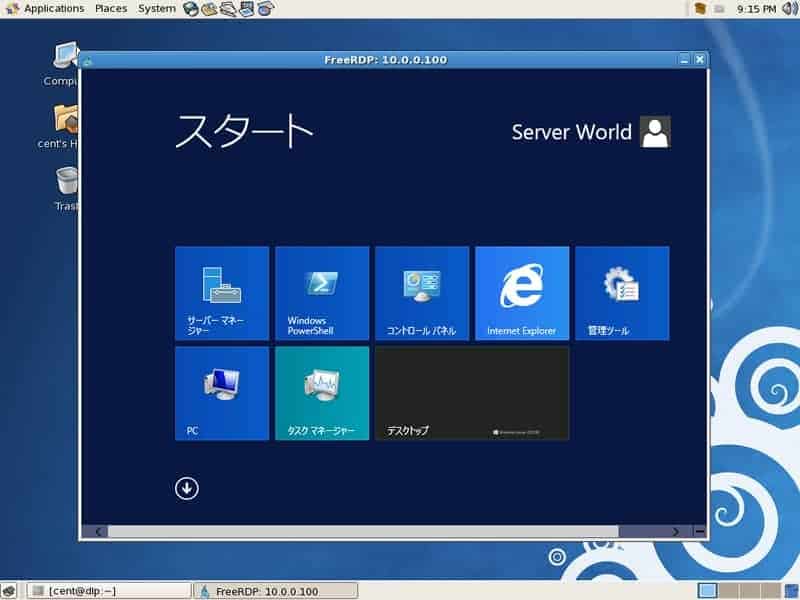Image resolution: width=800 pixels, height=600 pixels.
Task: Select the FreeRDP 10.0.0.100 taskbar button
Action: [276, 591]
